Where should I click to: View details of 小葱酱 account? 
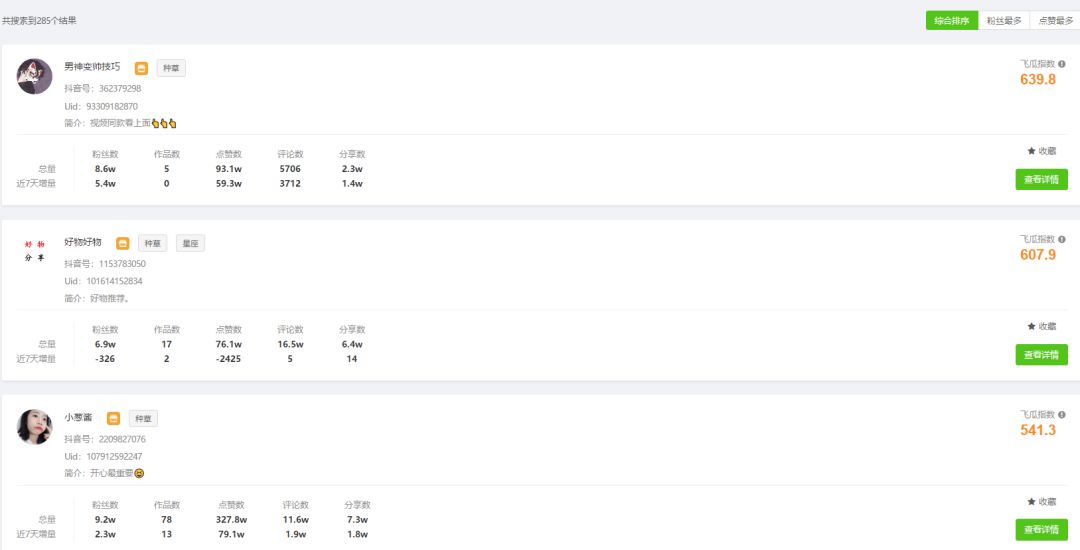coord(1041,530)
